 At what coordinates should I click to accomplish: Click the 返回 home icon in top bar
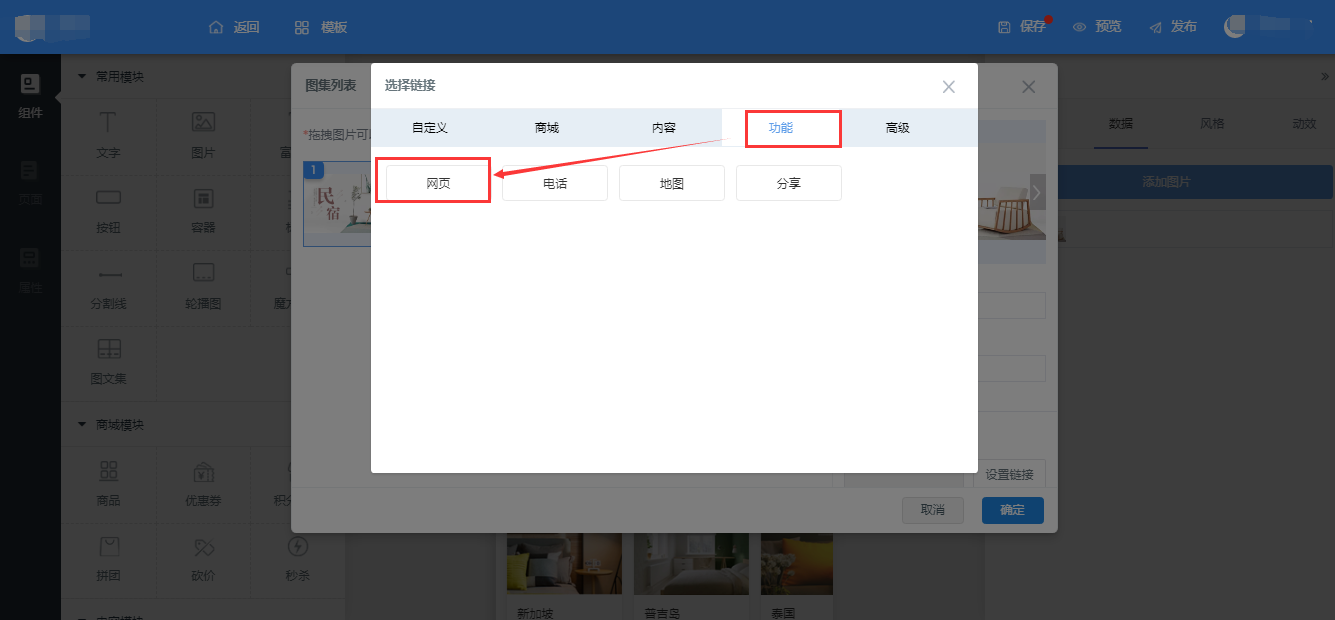click(x=216, y=27)
